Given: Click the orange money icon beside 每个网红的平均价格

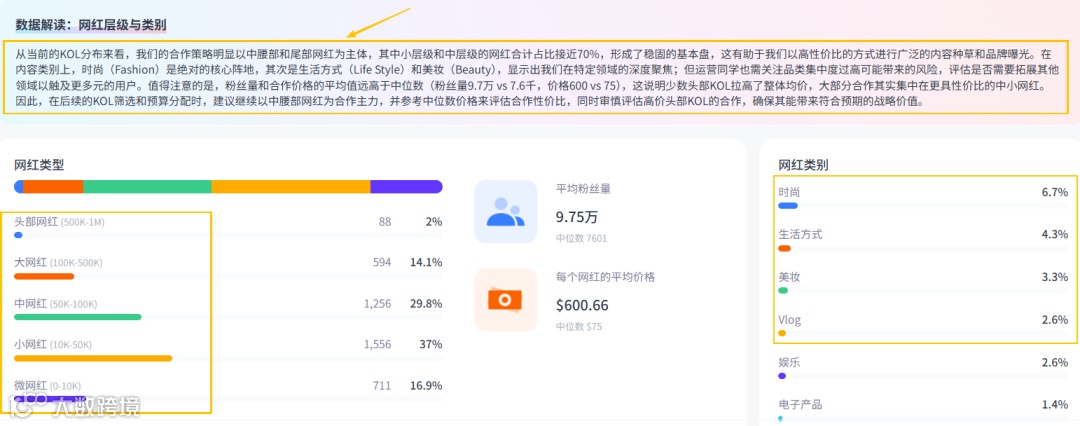Looking at the screenshot, I should pyautogui.click(x=506, y=300).
